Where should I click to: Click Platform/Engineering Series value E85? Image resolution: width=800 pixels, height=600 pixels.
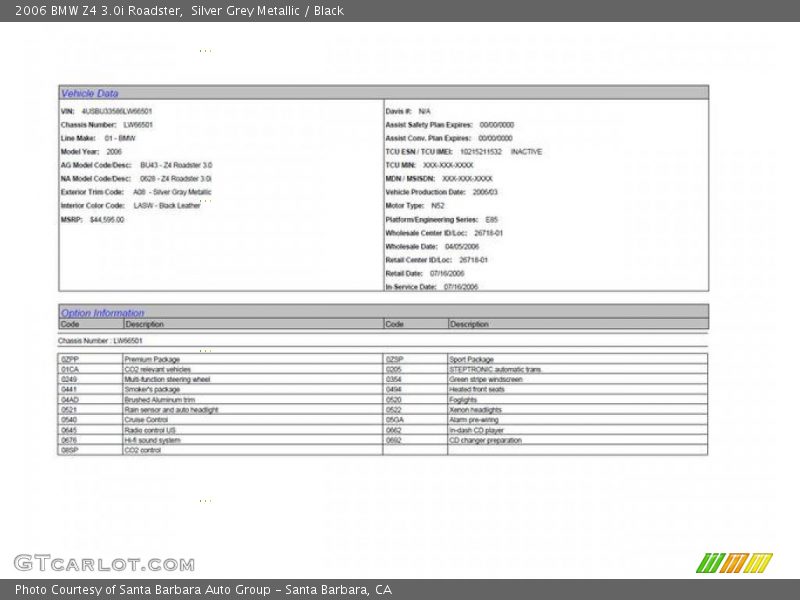point(491,220)
